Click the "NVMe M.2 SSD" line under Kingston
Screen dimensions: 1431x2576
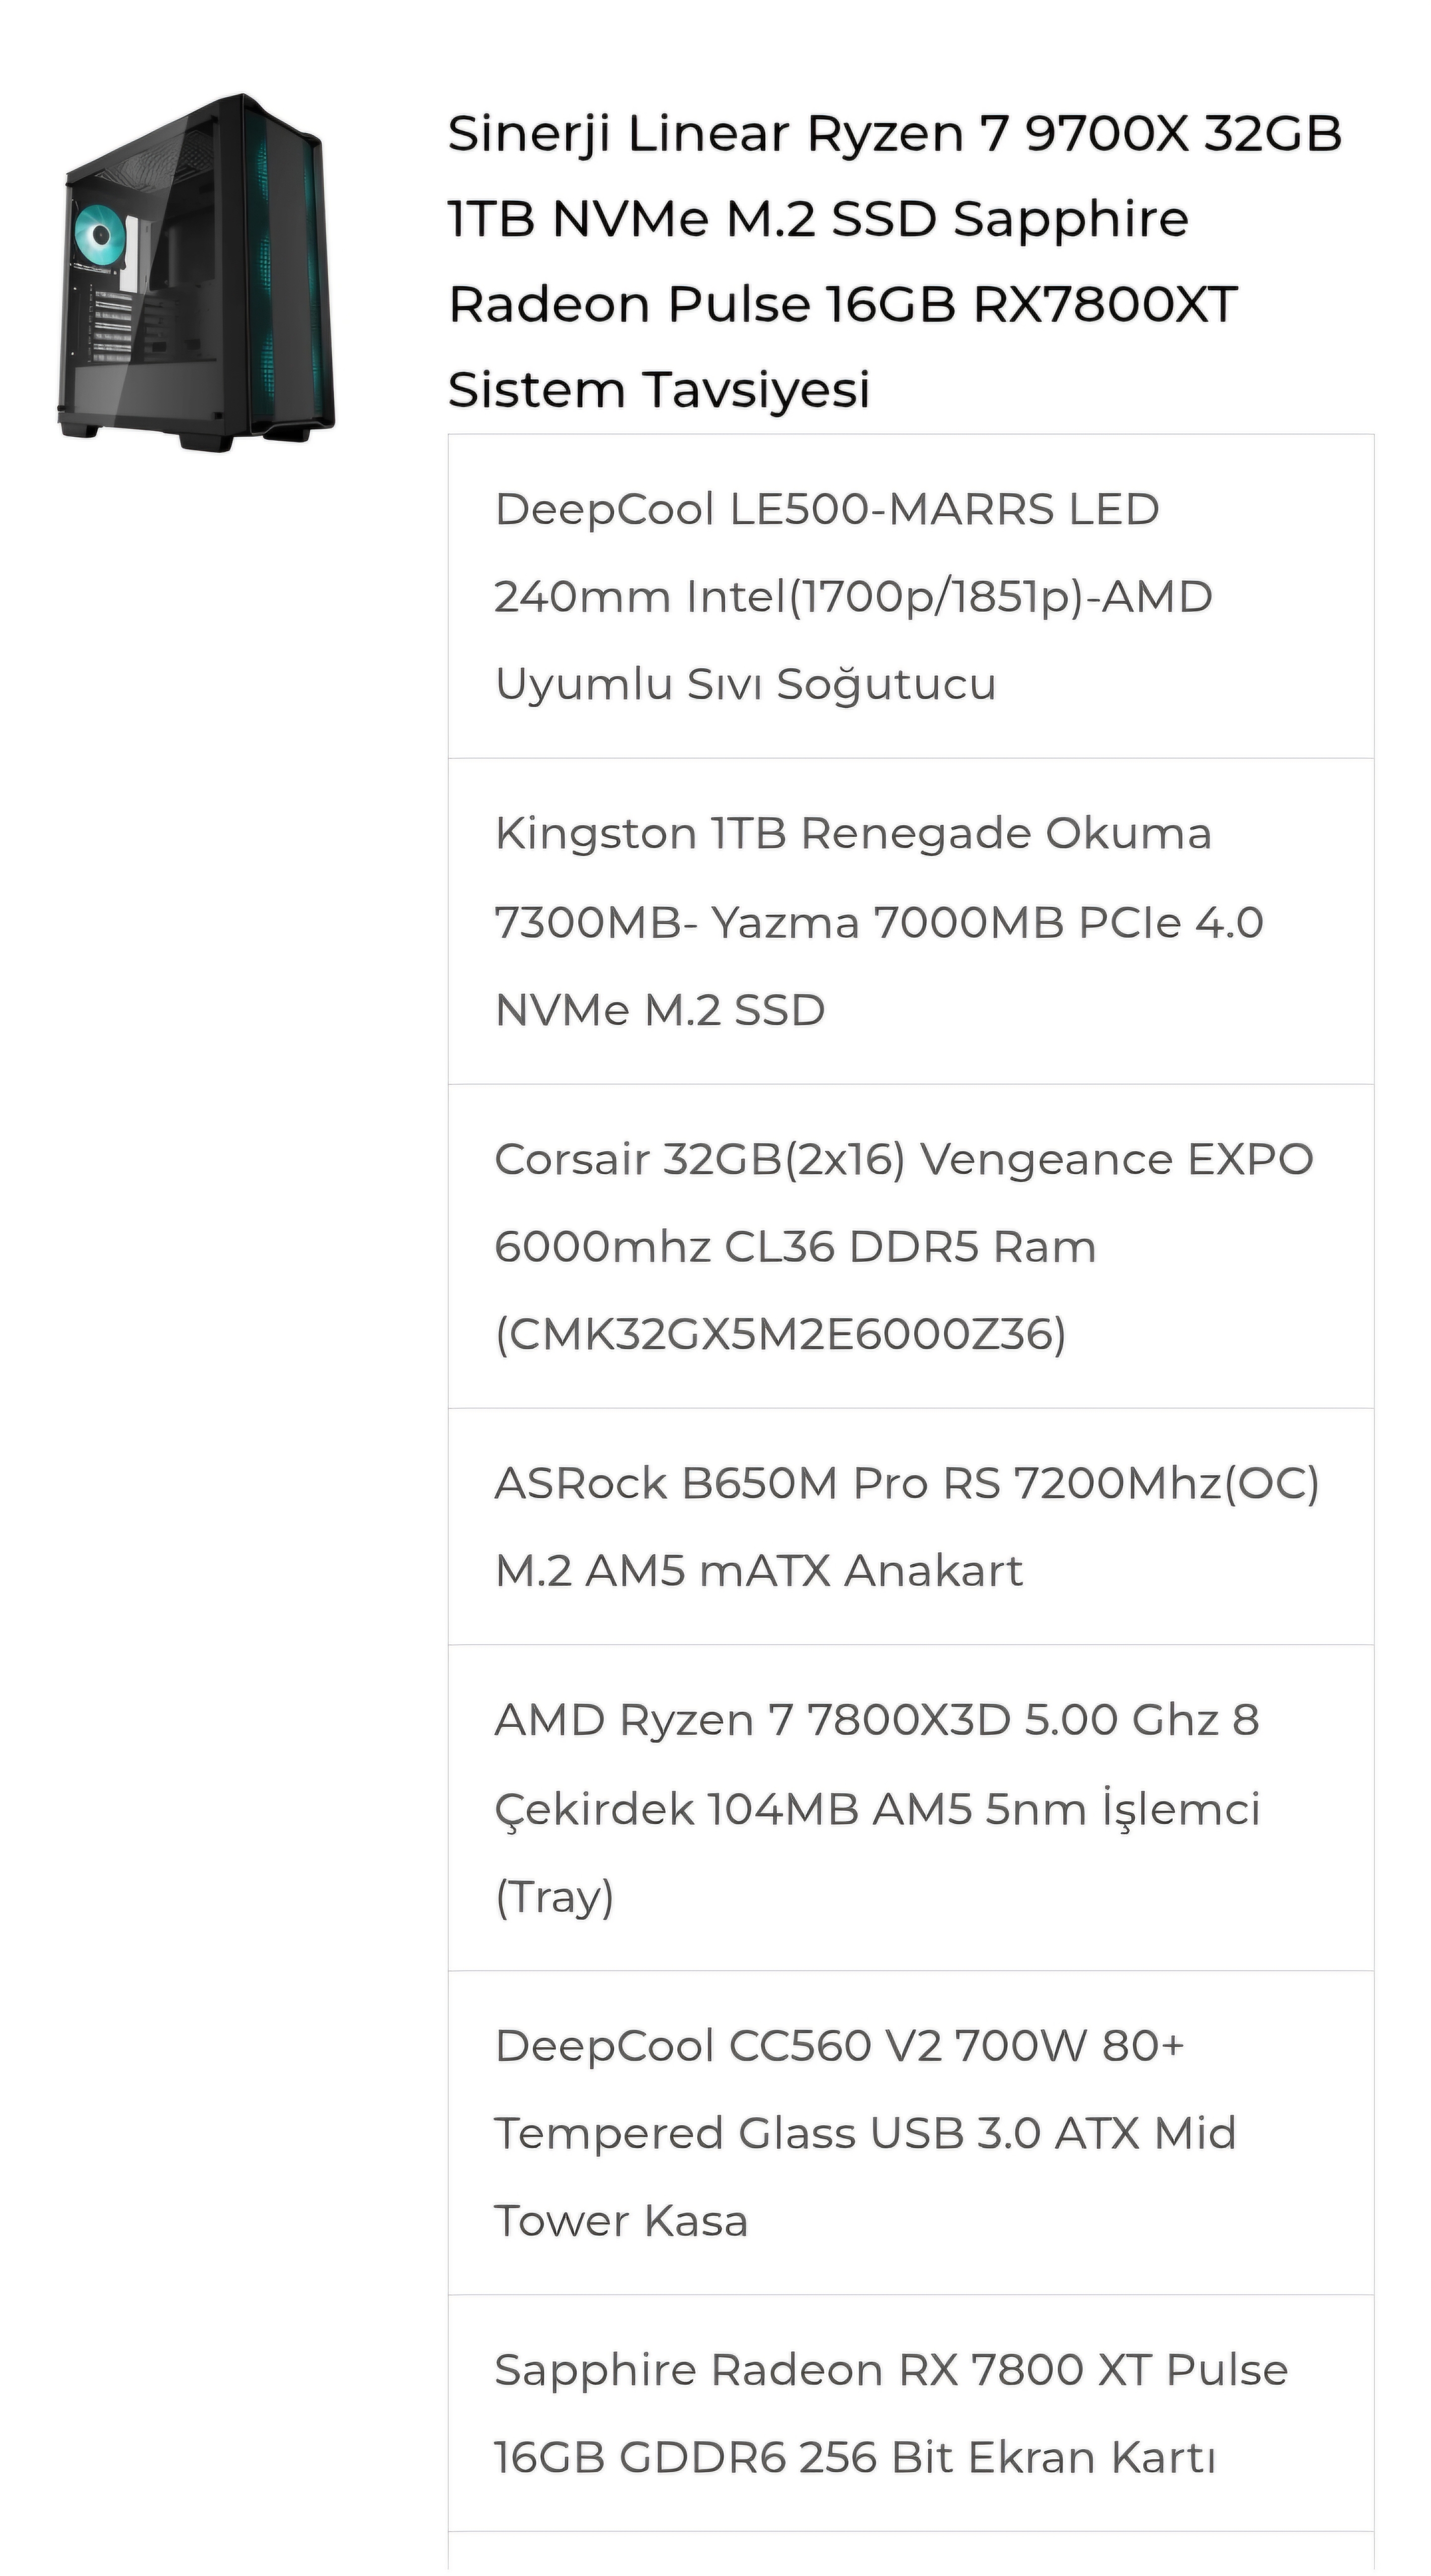pyautogui.click(x=660, y=1010)
